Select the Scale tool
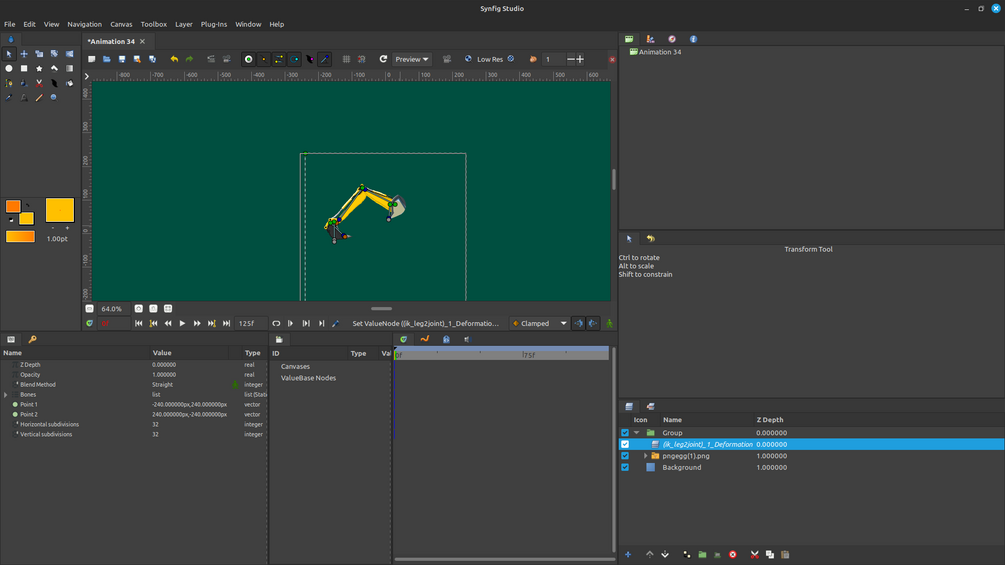The height and width of the screenshot is (565, 1005). click(x=39, y=54)
